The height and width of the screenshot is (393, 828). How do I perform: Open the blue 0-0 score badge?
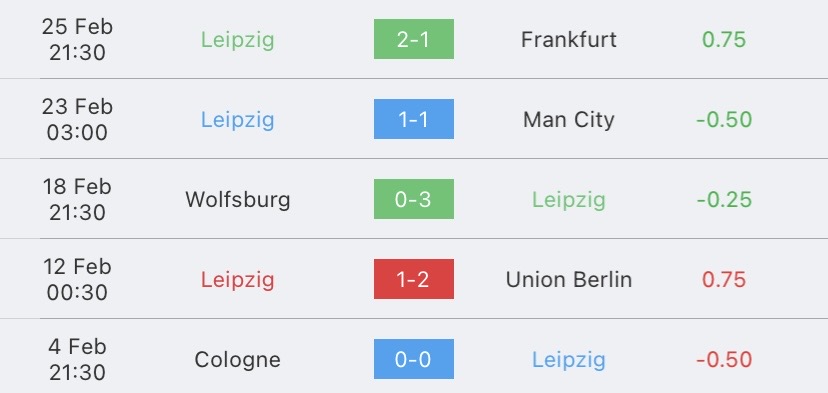click(413, 359)
